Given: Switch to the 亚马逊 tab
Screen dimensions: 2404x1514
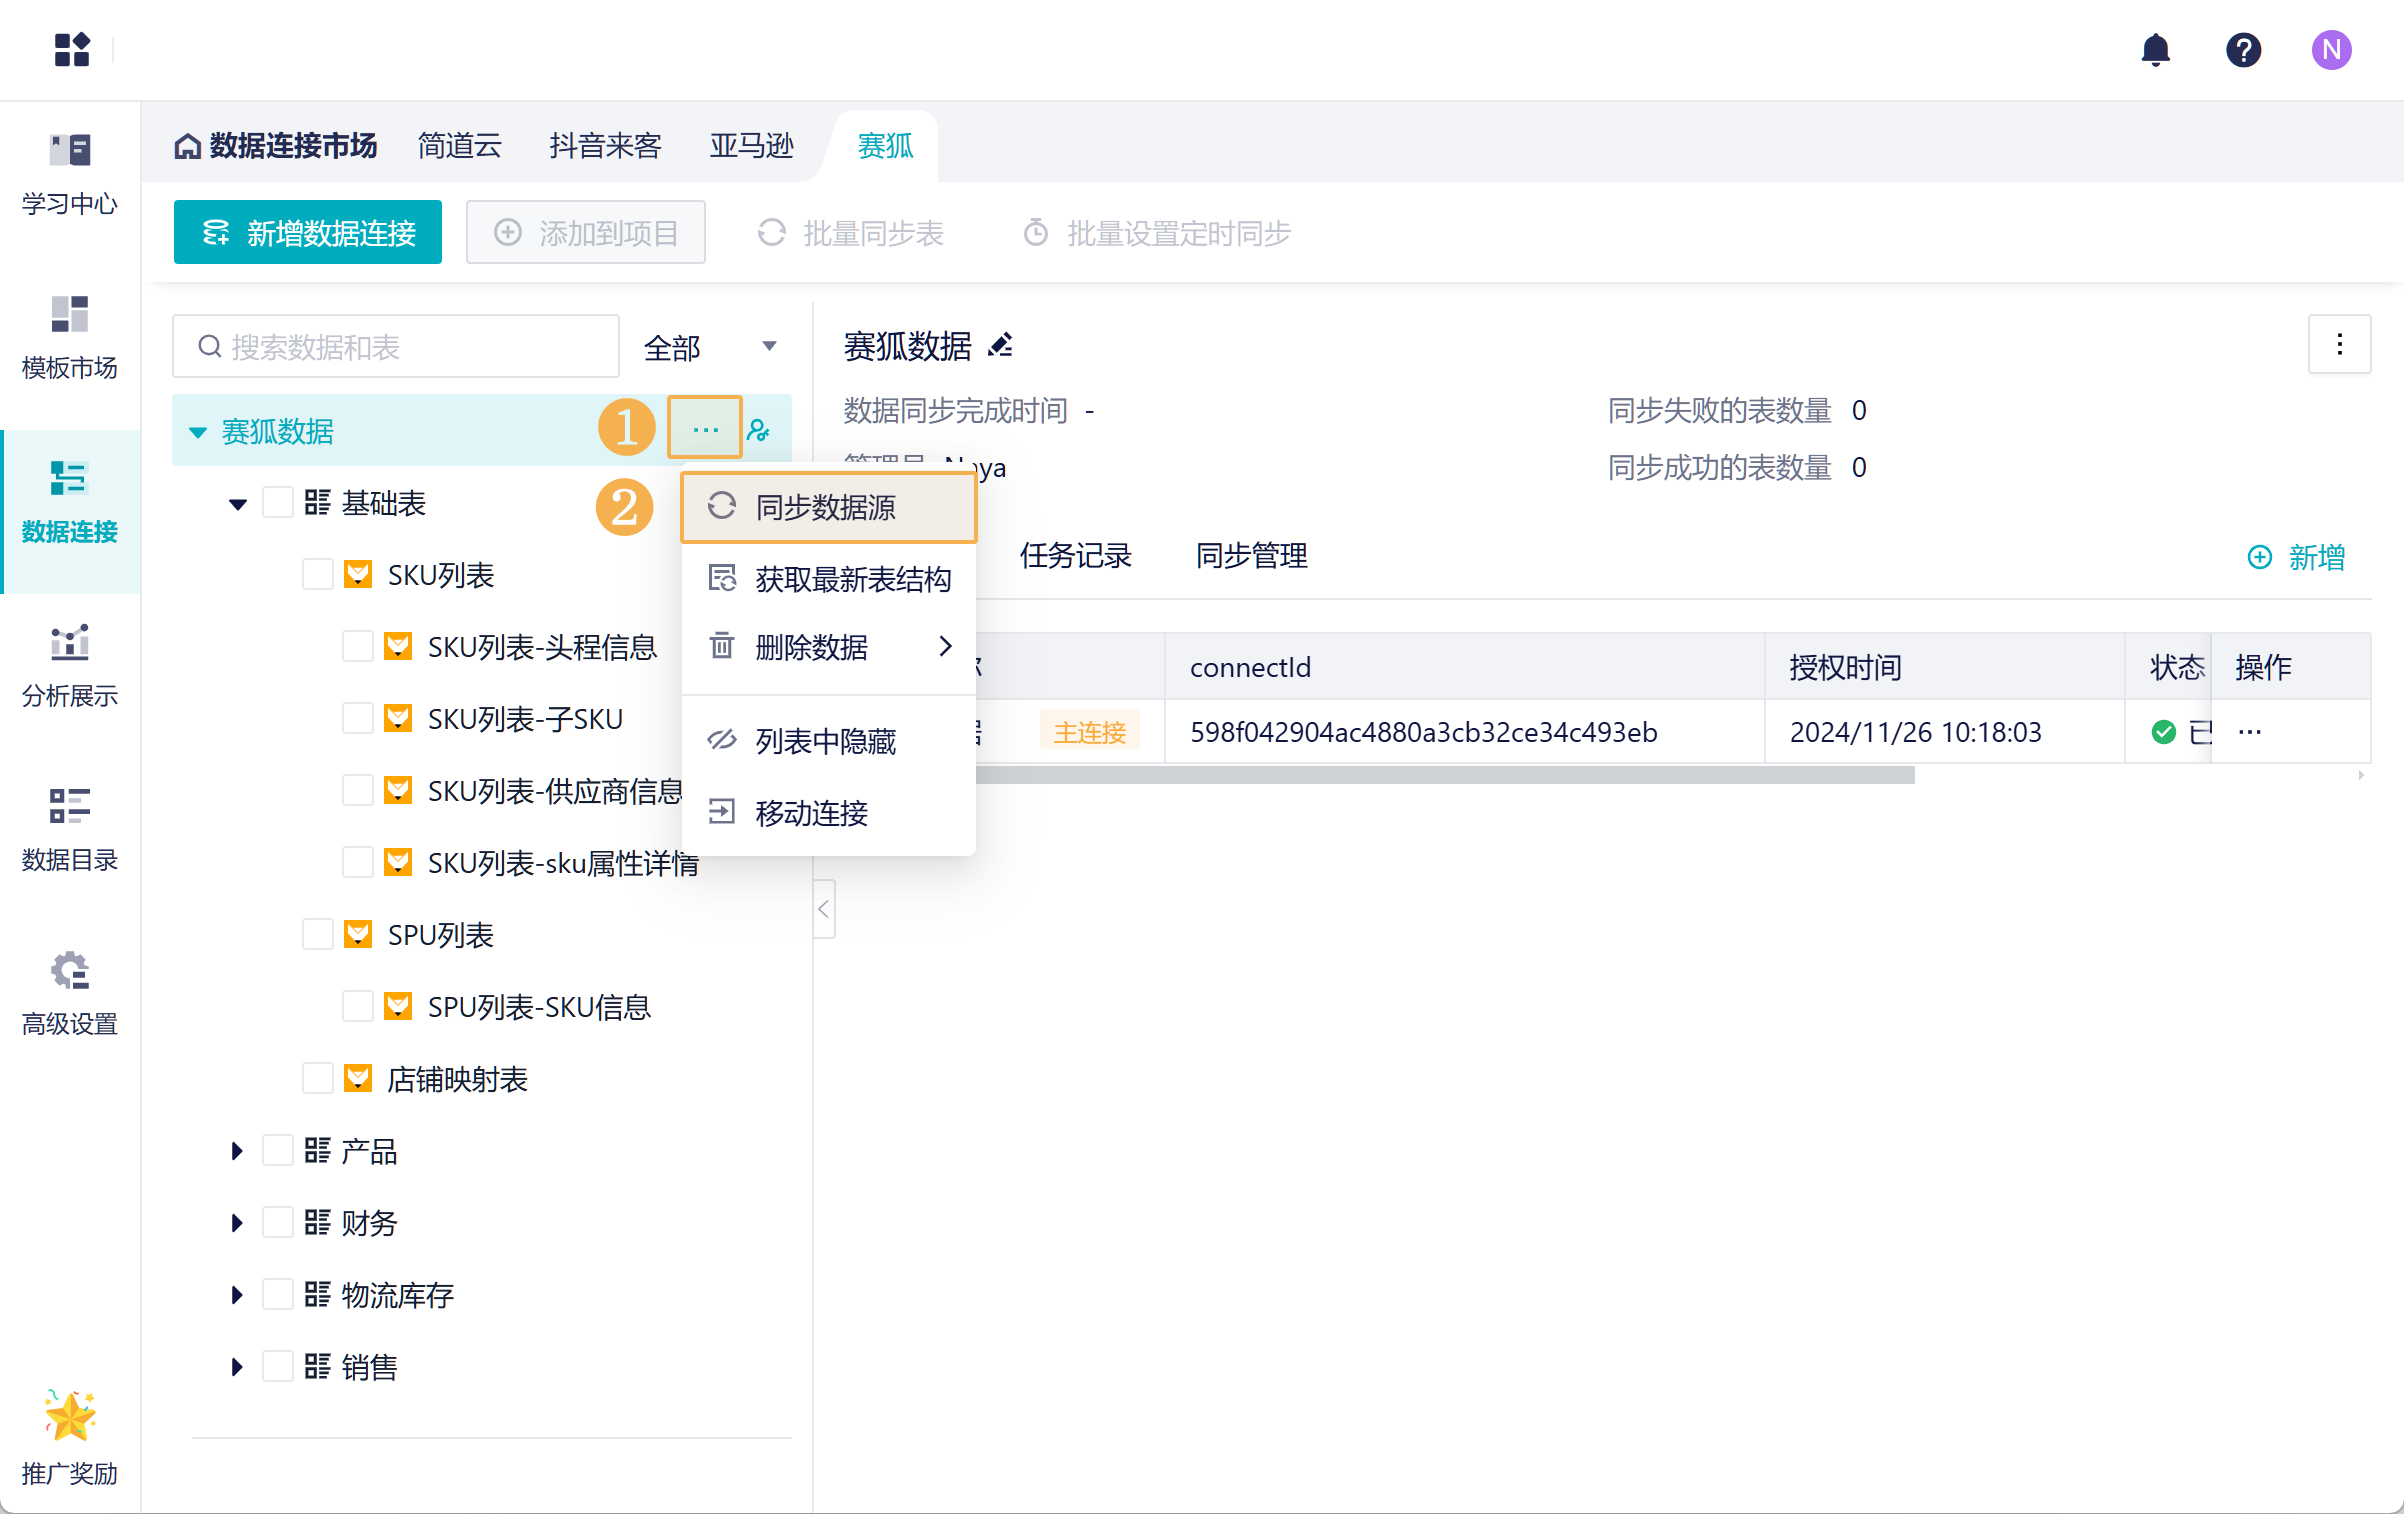Looking at the screenshot, I should 751,146.
